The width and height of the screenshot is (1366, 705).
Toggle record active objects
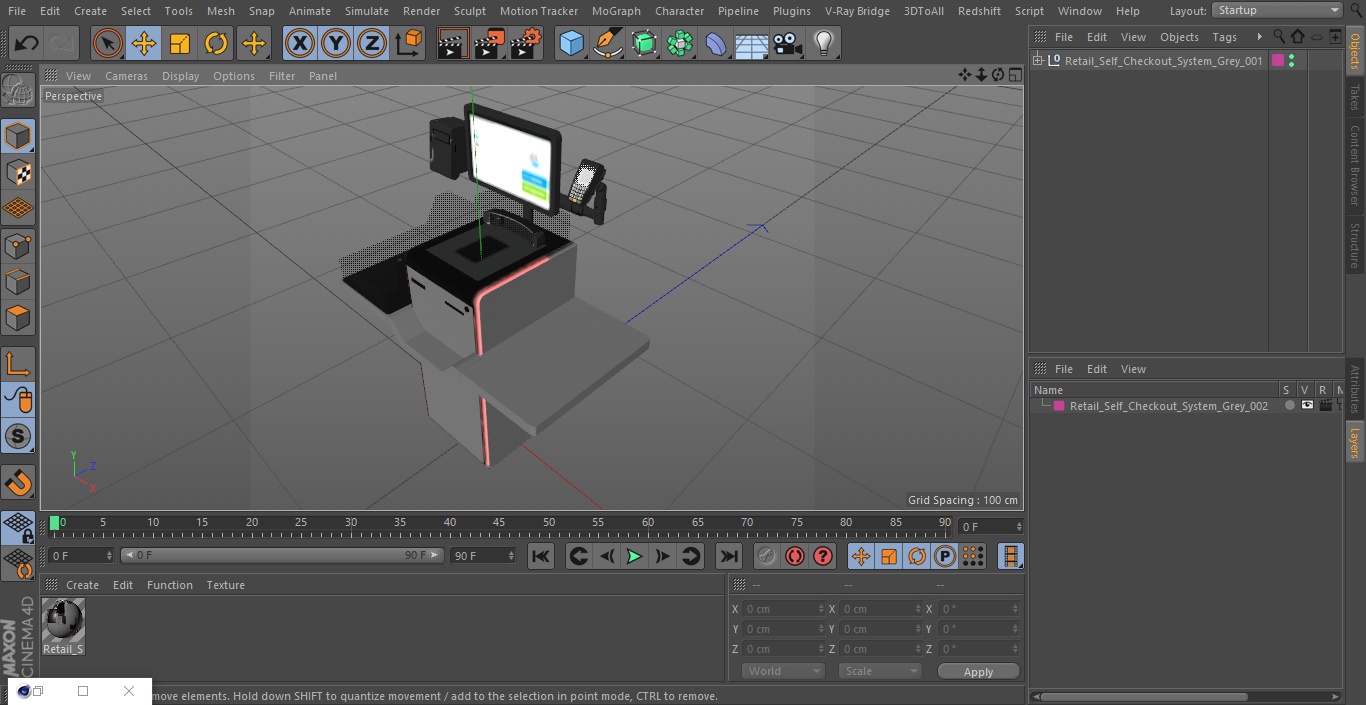coord(767,556)
